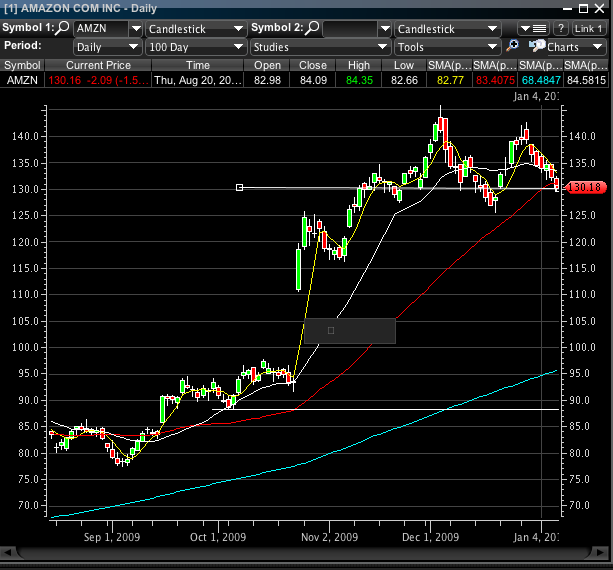Click the horizontal chart scrollbar track
The image size is (613, 570).
(x=300, y=552)
